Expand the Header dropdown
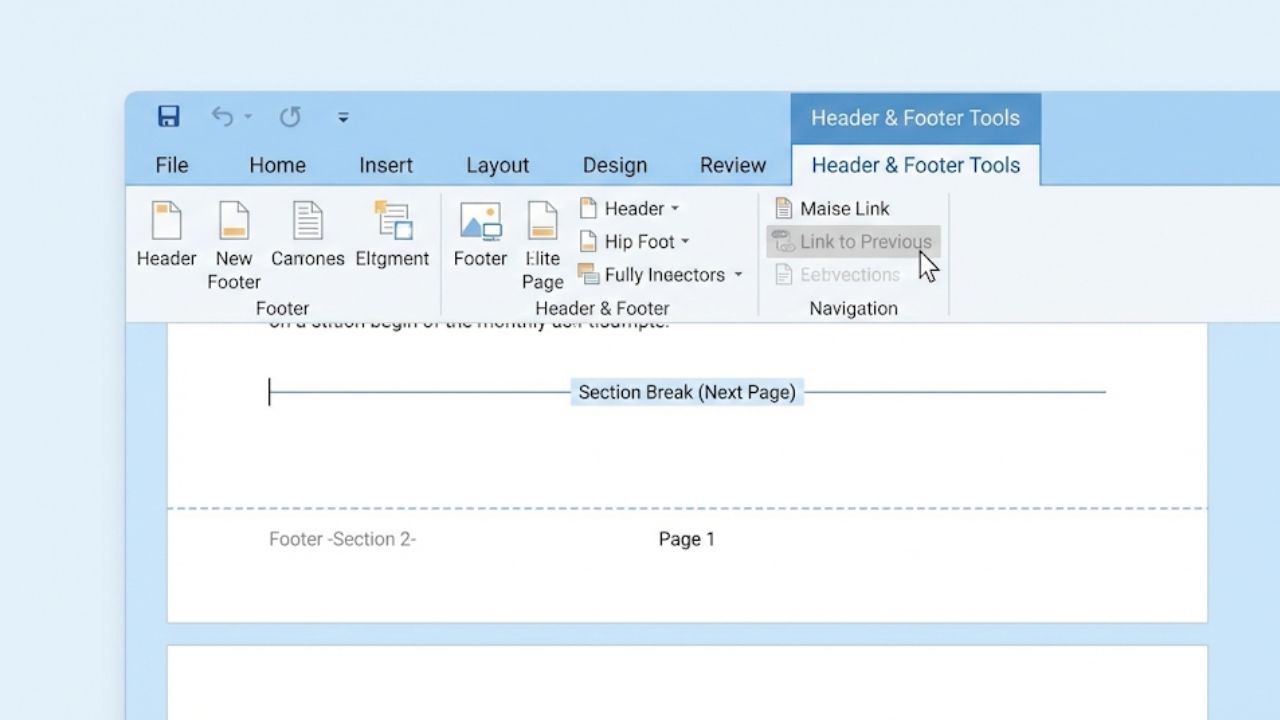 630,208
